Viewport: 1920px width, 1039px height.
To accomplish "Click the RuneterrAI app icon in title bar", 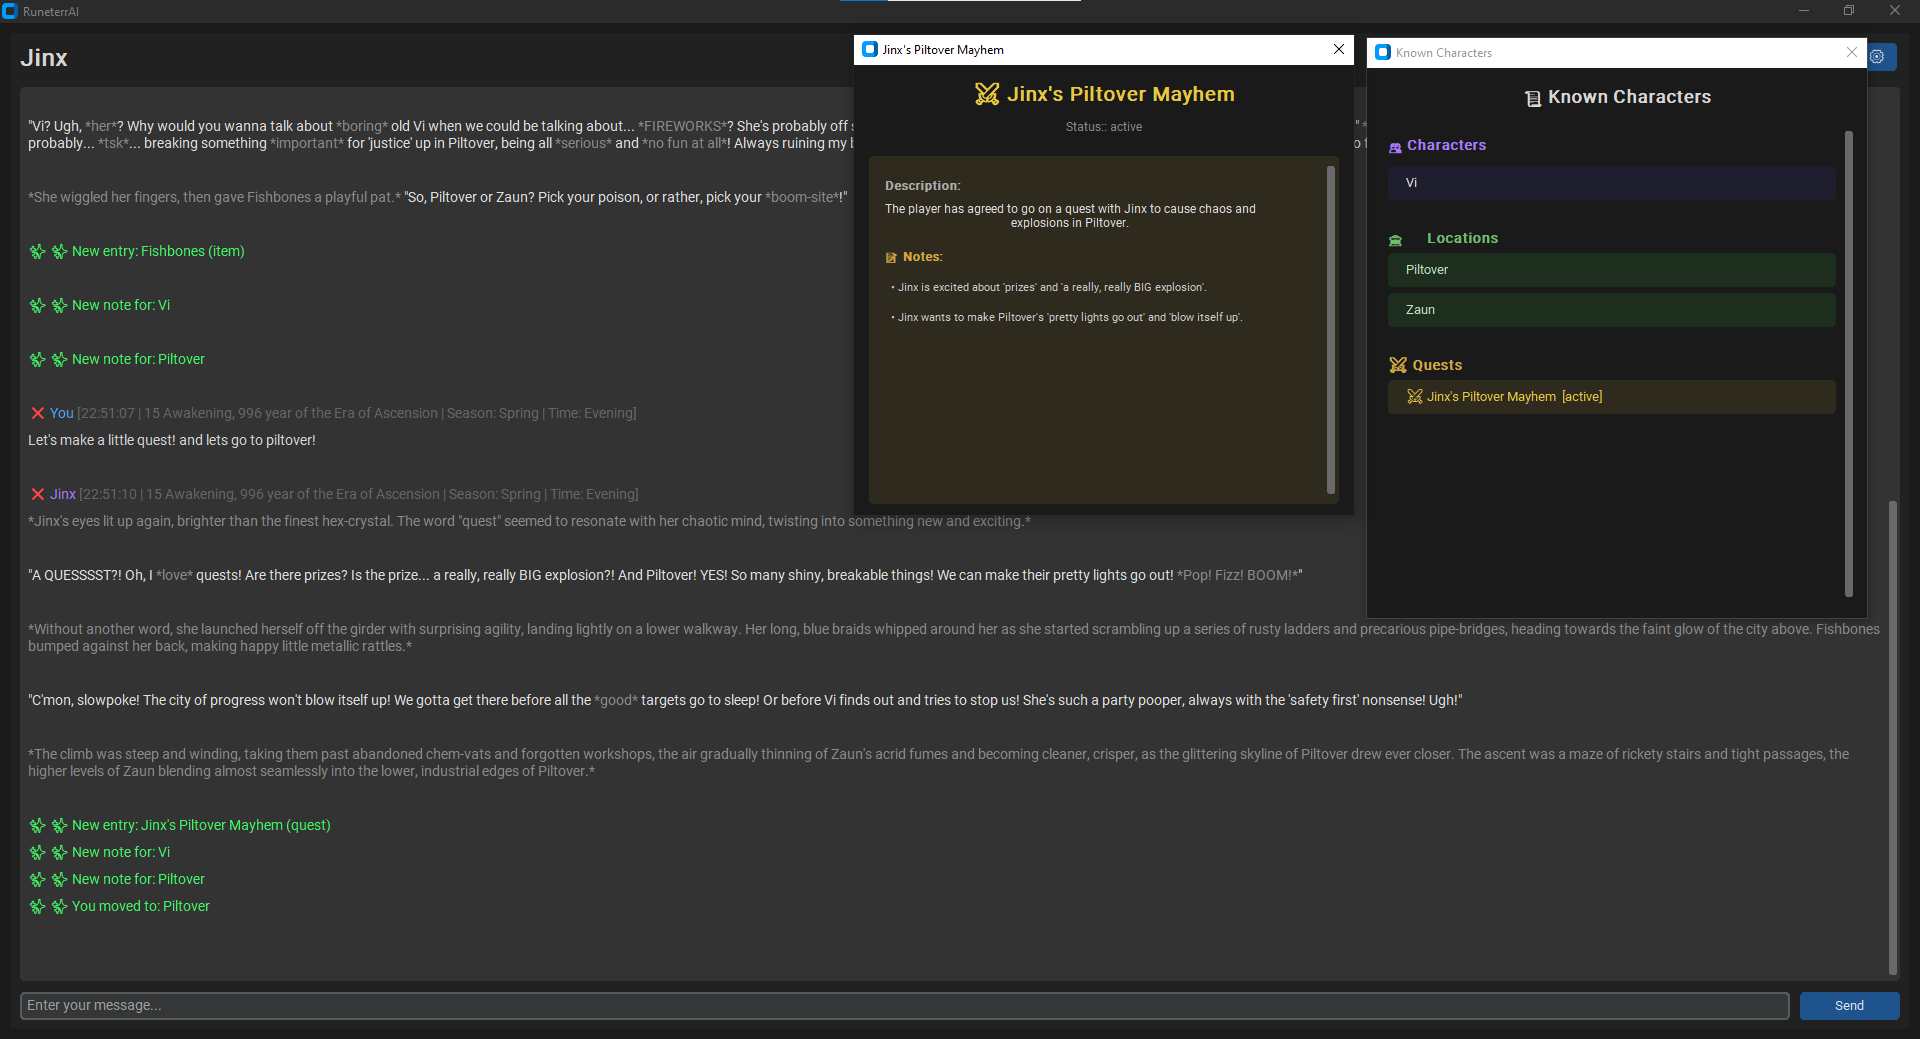I will pyautogui.click(x=10, y=11).
